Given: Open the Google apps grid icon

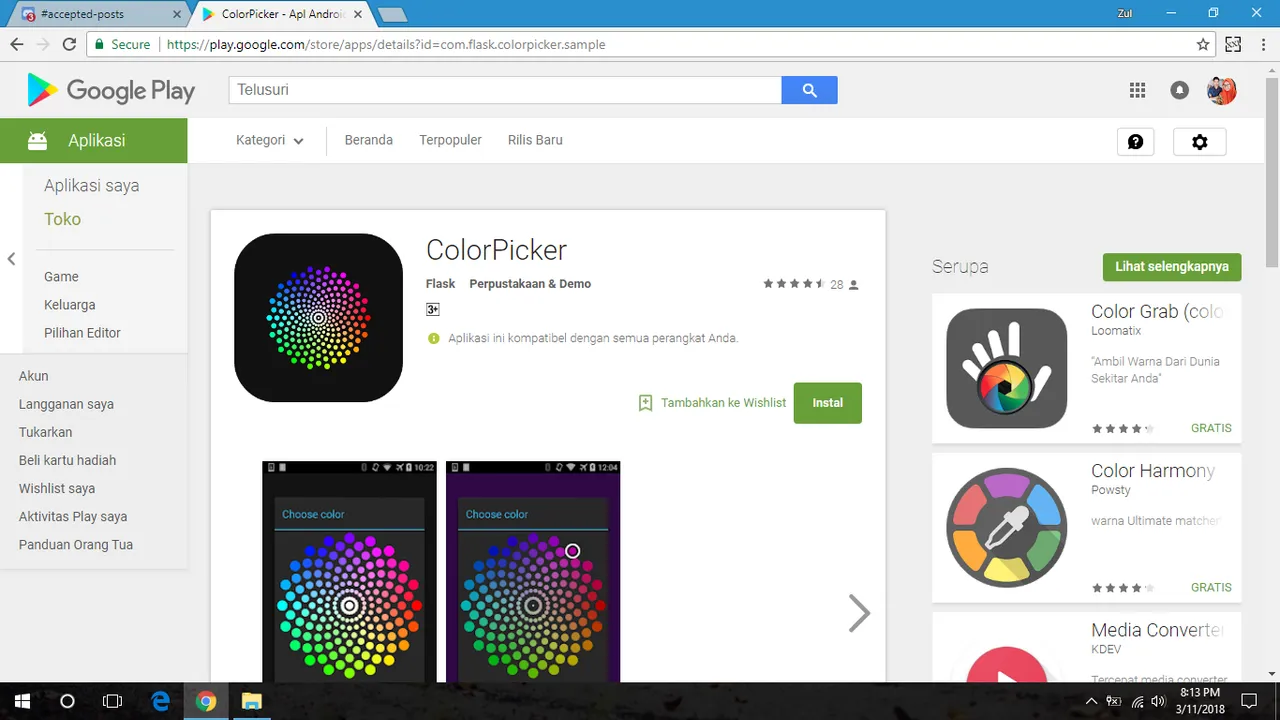Looking at the screenshot, I should [x=1137, y=90].
